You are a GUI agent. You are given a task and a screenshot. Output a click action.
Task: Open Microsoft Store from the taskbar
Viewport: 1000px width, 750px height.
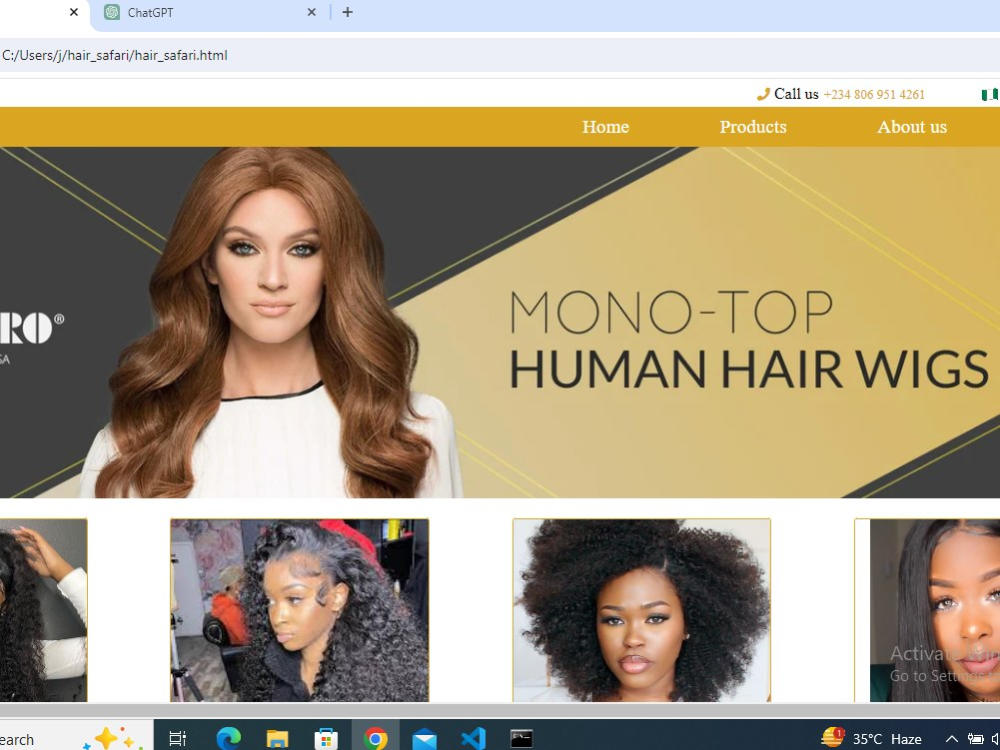click(x=325, y=739)
